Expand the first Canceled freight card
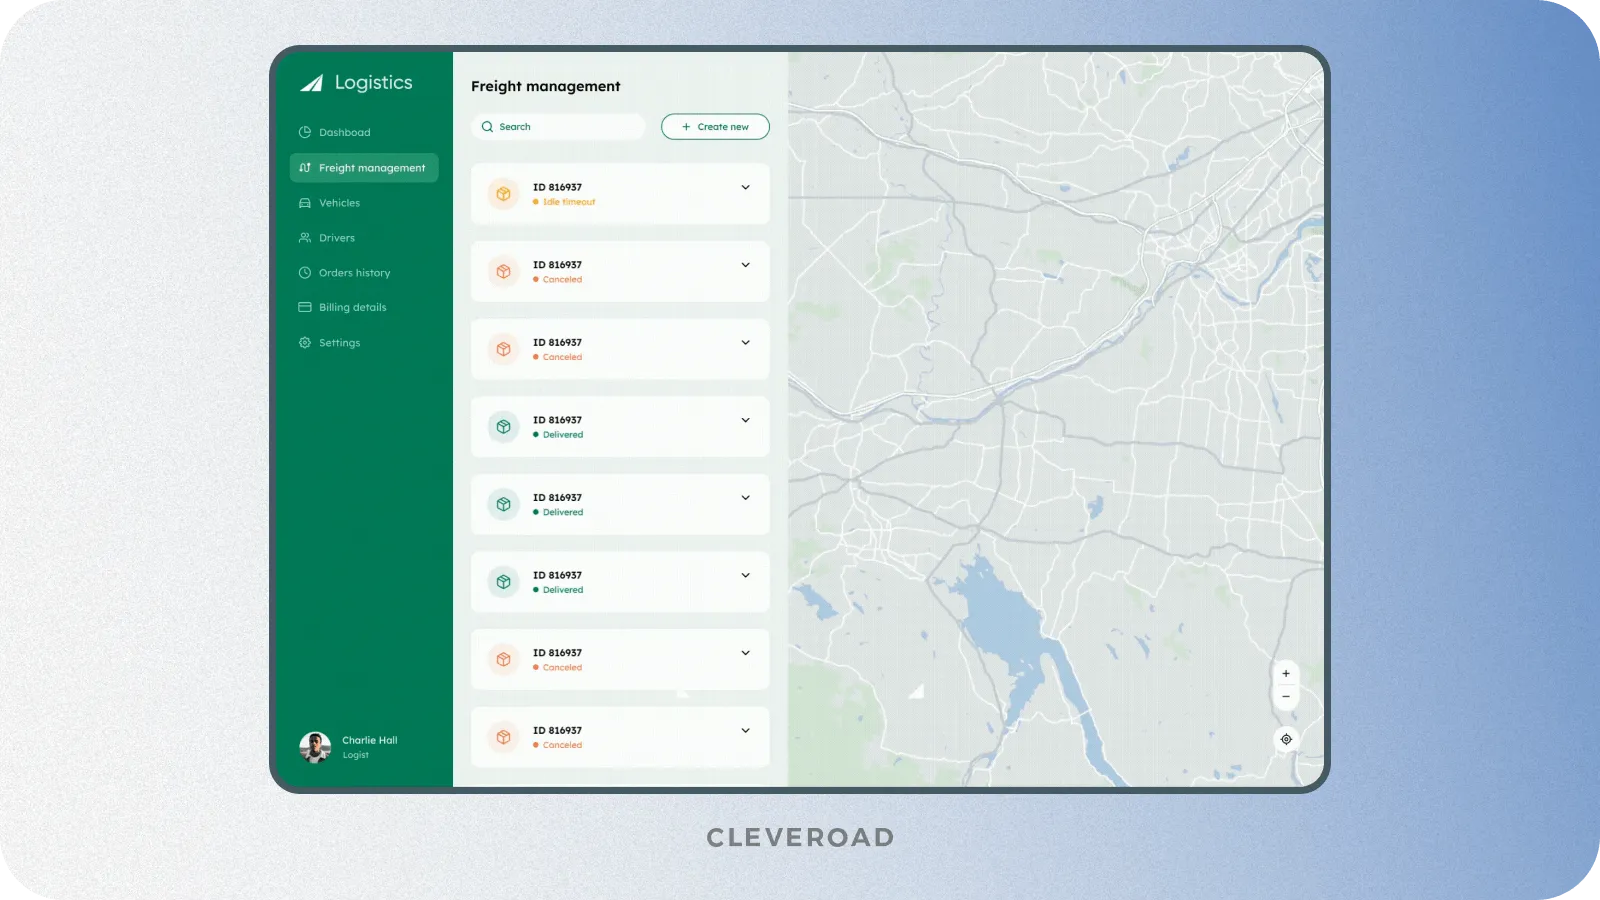Image resolution: width=1600 pixels, height=900 pixels. coord(745,265)
